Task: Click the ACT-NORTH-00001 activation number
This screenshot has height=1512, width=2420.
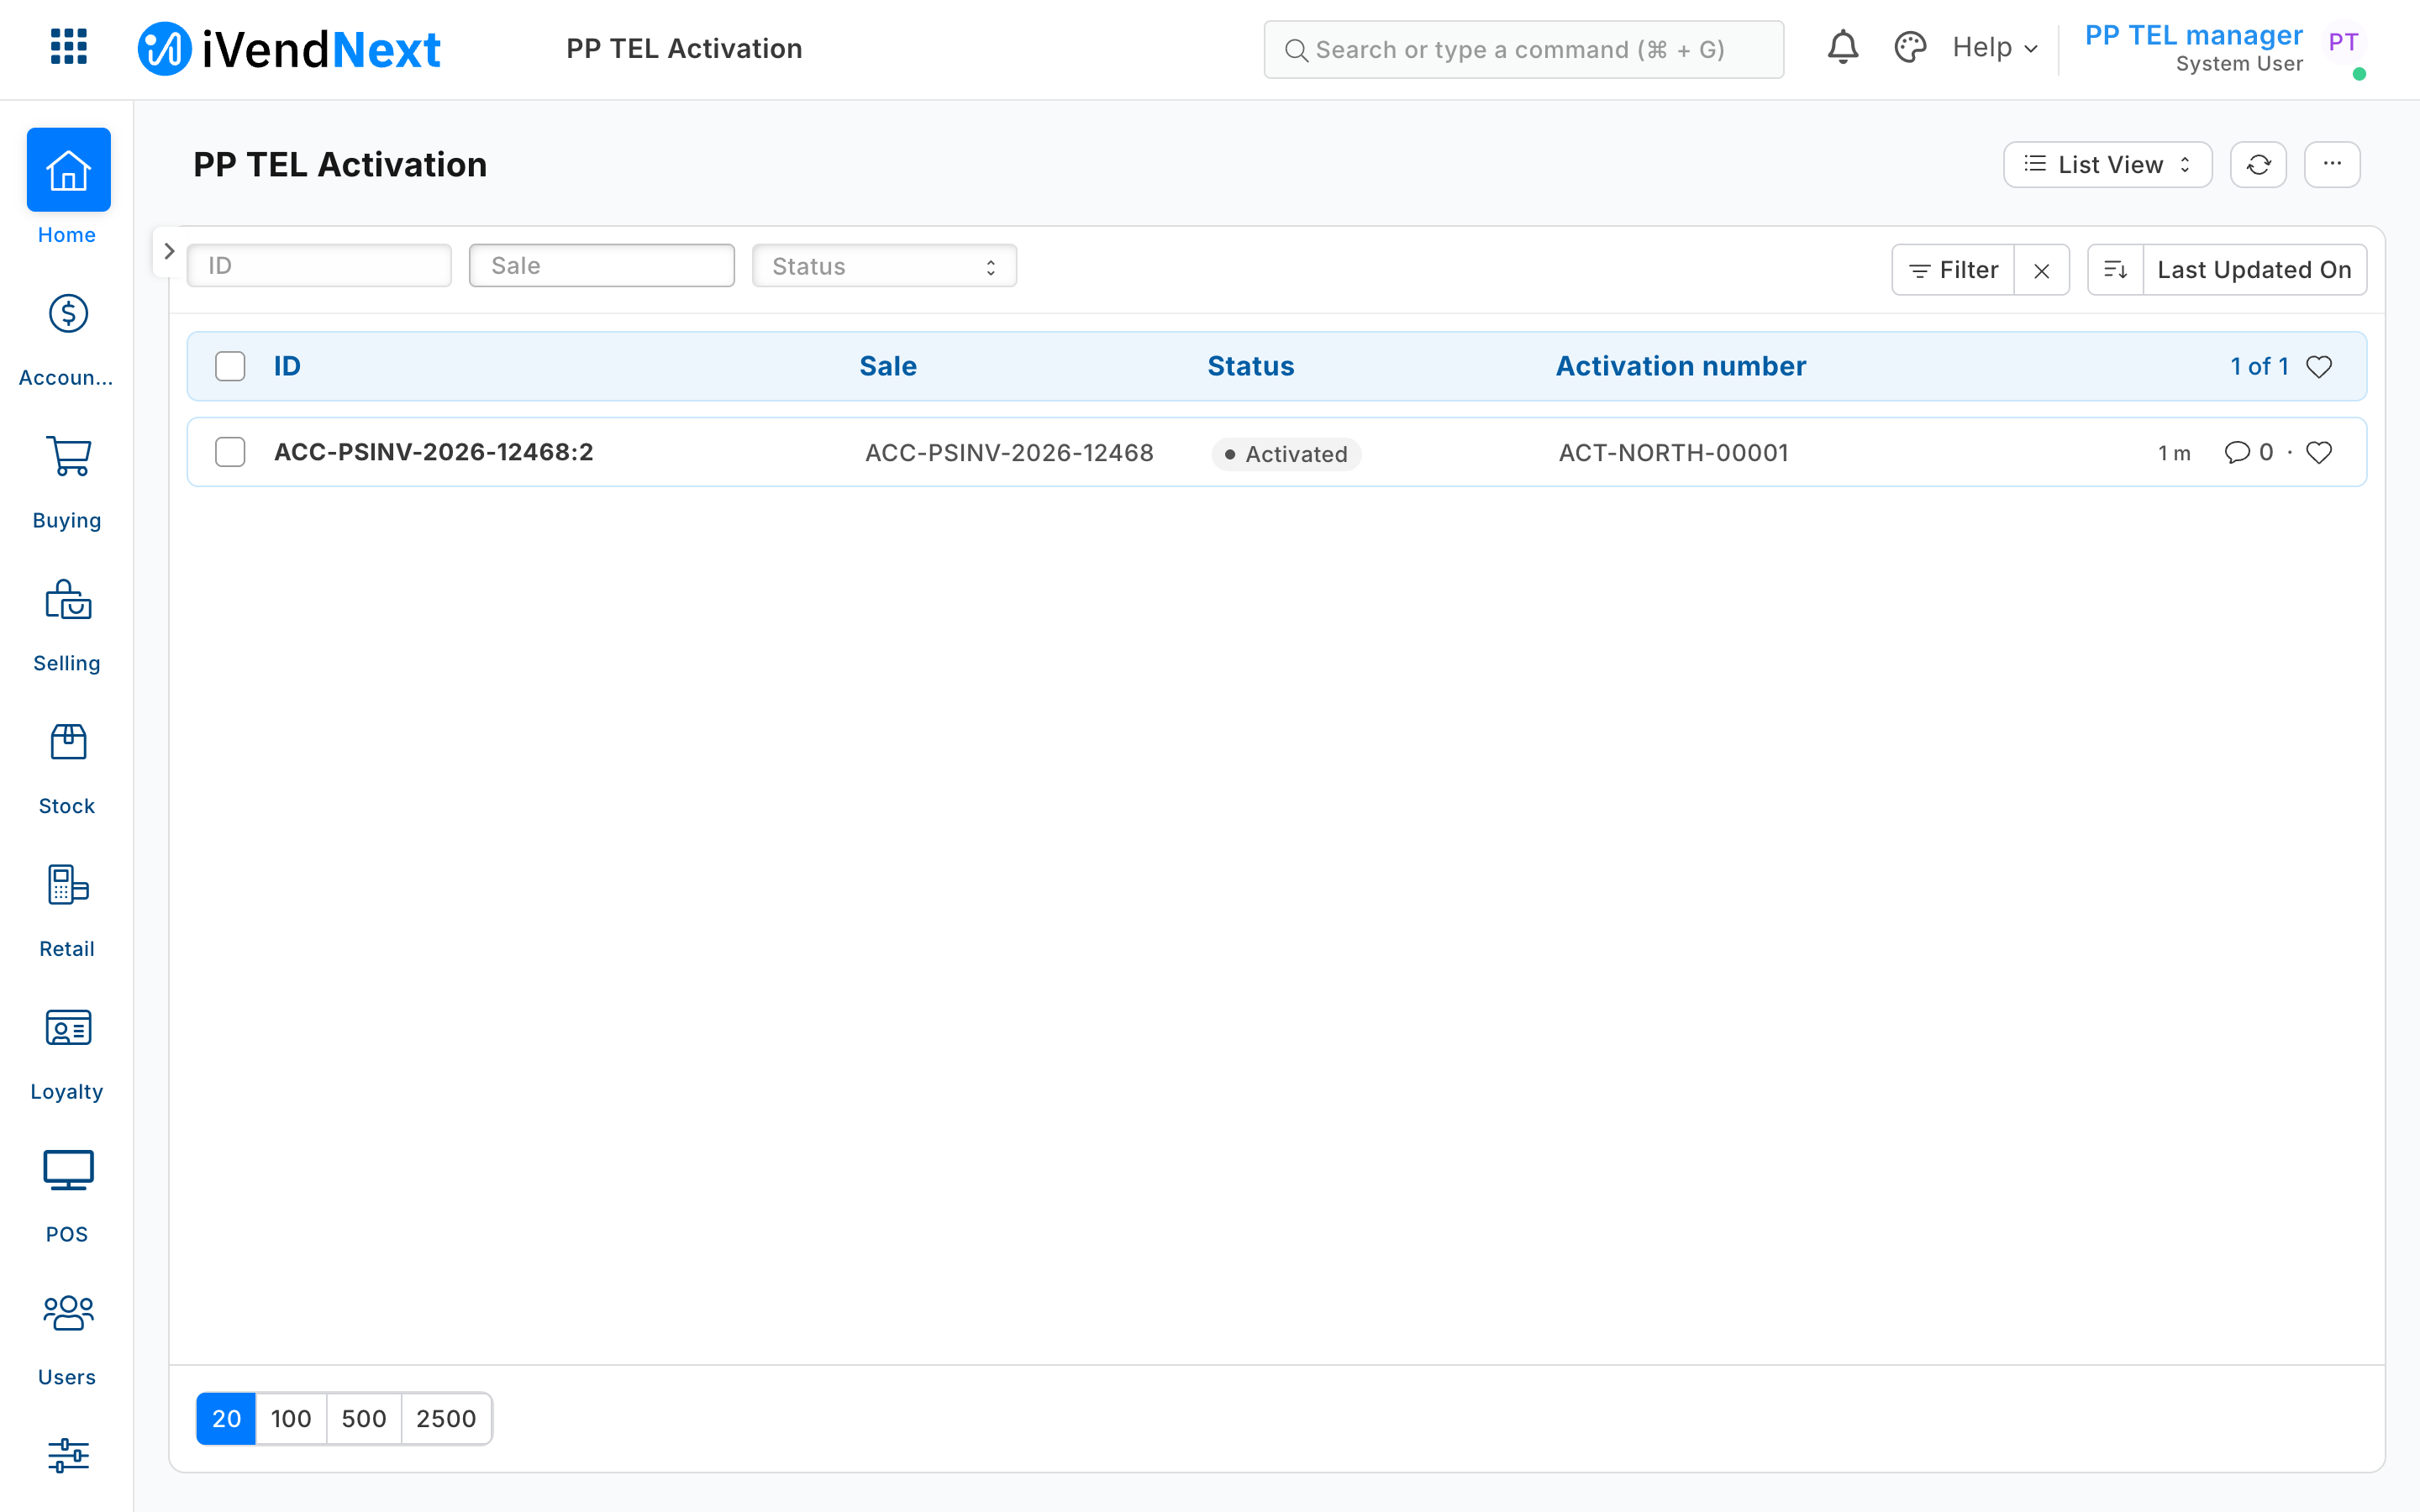Action: (x=1673, y=452)
